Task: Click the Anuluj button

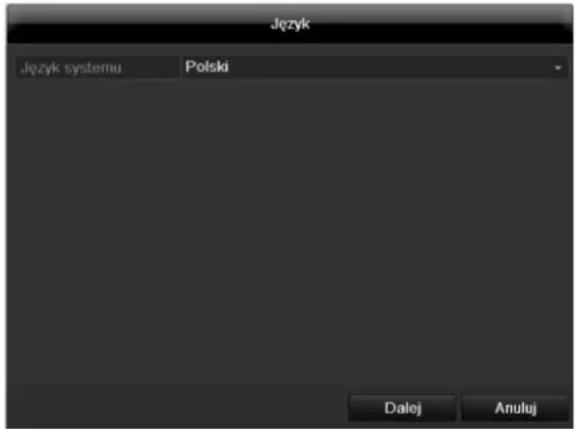Action: point(515,408)
